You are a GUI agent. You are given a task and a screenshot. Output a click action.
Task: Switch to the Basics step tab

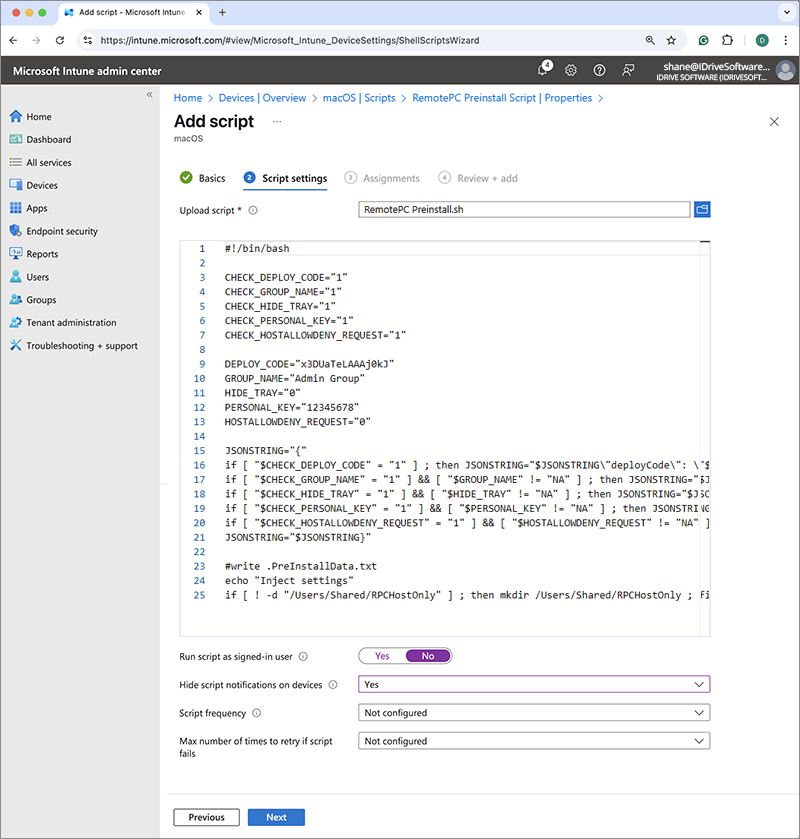[203, 178]
